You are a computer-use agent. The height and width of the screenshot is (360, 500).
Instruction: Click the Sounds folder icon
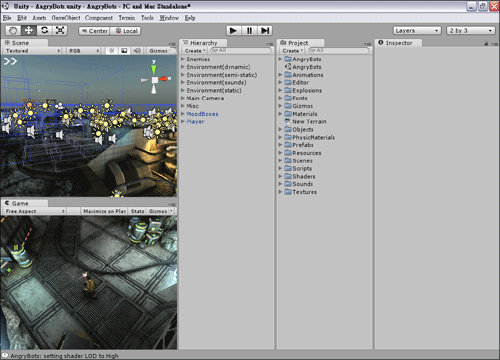pyautogui.click(x=288, y=184)
